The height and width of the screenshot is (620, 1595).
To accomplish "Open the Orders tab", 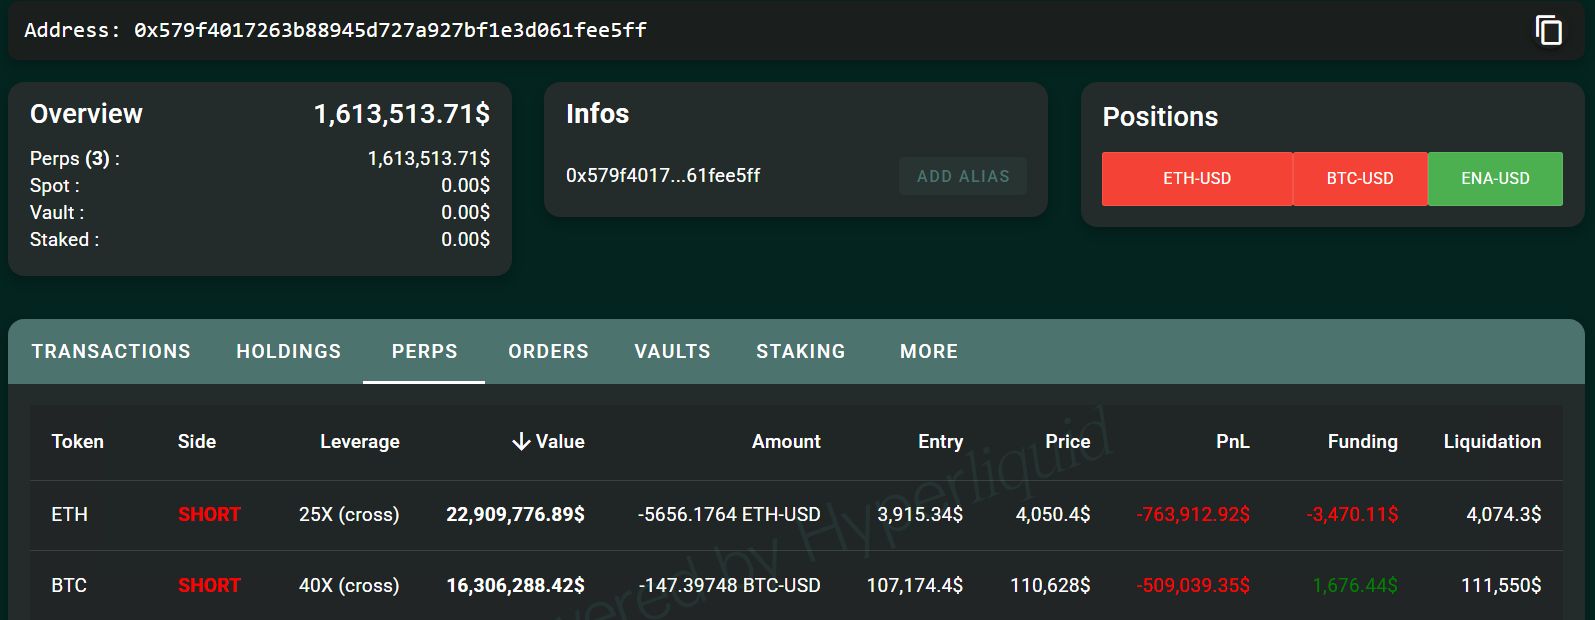I will tap(548, 352).
